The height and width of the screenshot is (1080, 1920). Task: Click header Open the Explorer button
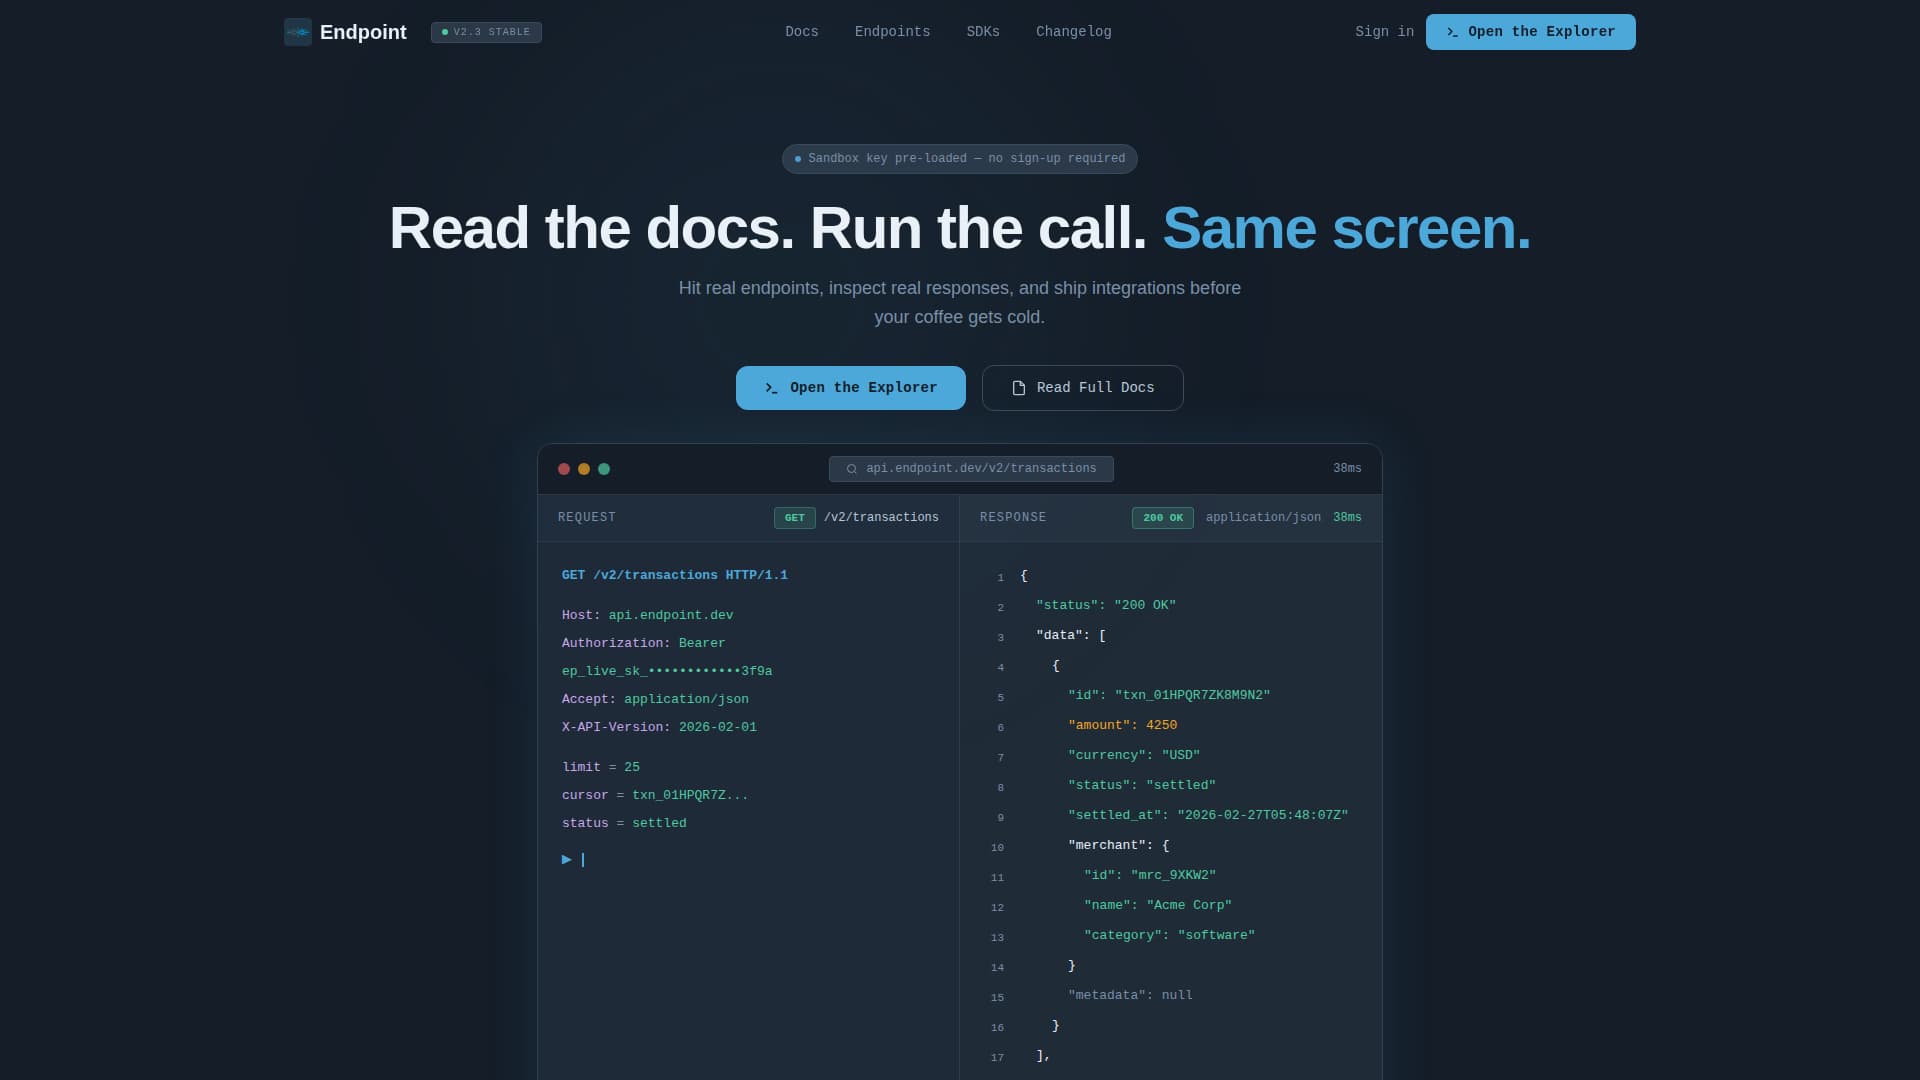(1530, 32)
